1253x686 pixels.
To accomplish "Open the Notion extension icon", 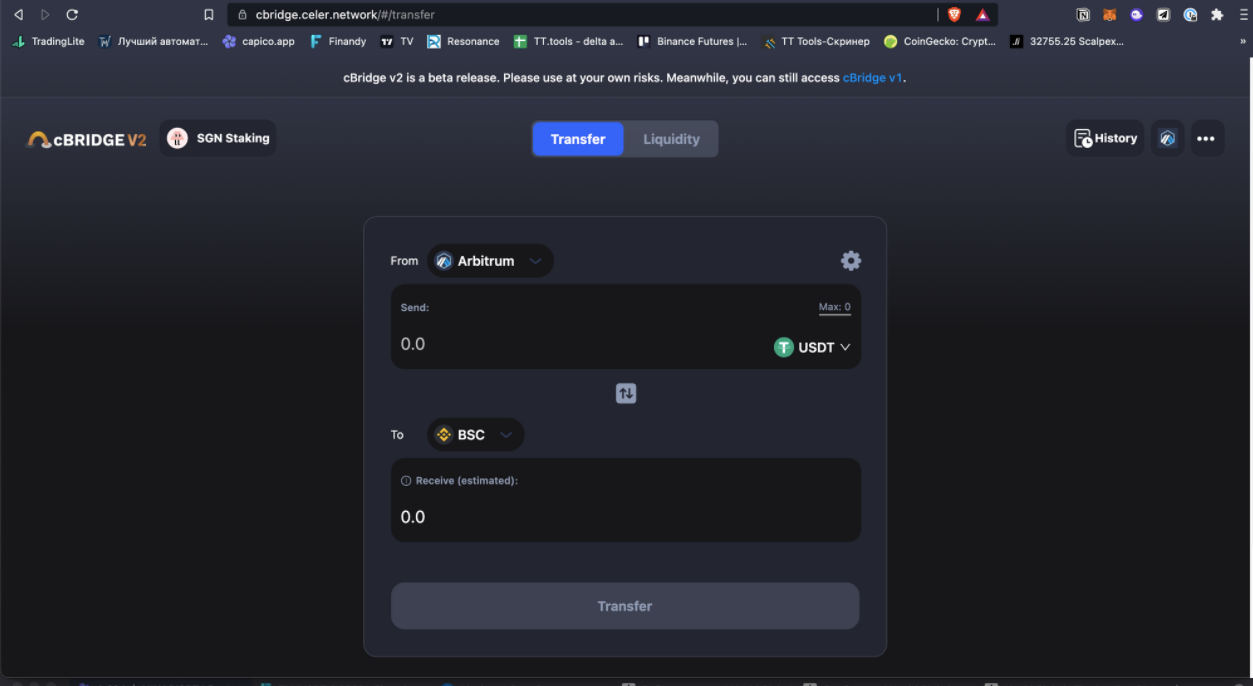I will click(1083, 15).
